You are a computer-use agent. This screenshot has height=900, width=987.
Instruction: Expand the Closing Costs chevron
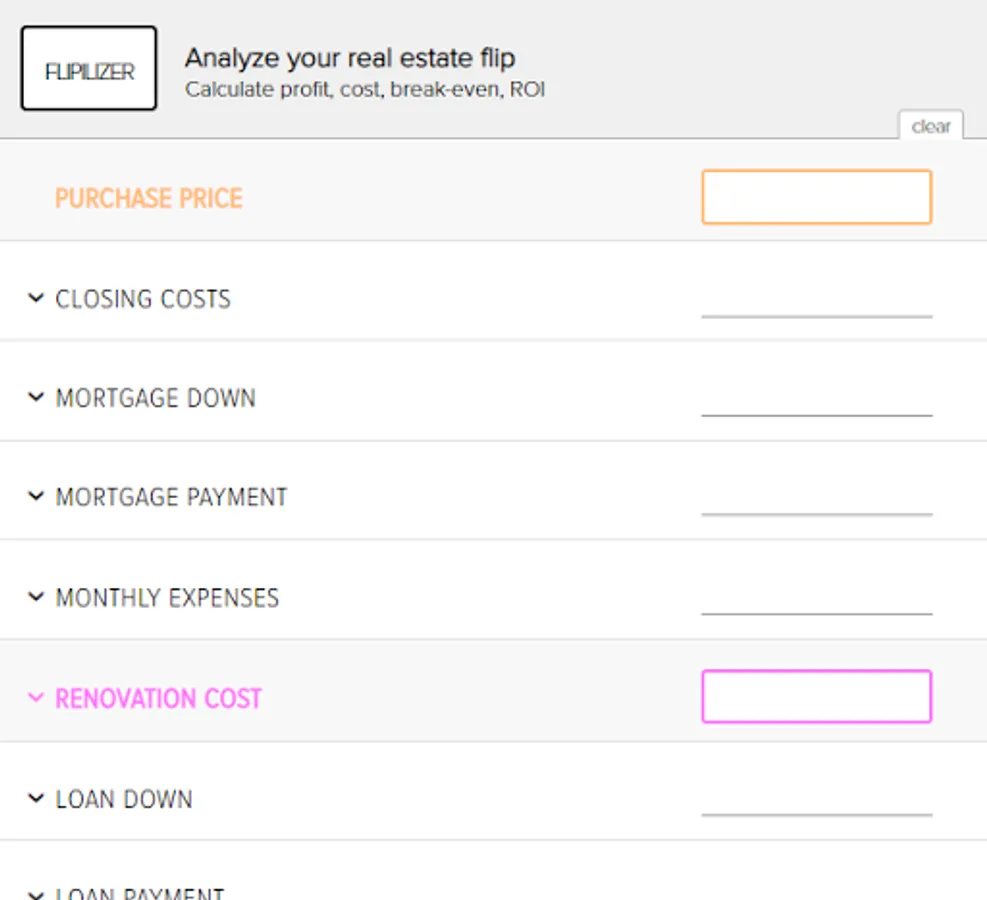coord(36,298)
